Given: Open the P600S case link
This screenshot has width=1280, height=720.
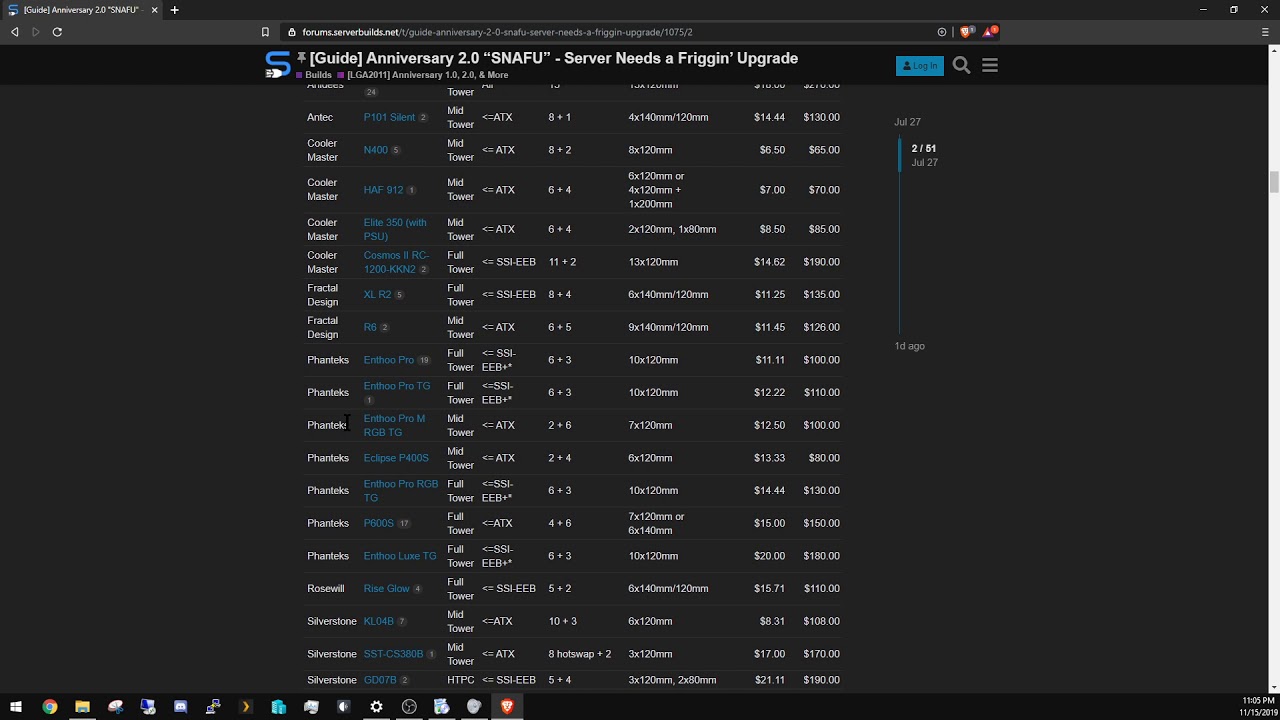Looking at the screenshot, I should tap(378, 523).
